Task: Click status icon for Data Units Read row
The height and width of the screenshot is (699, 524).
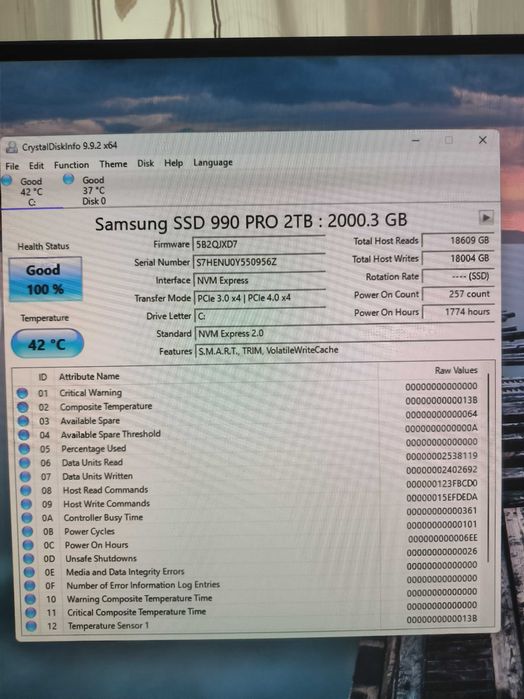Action: coord(25,463)
